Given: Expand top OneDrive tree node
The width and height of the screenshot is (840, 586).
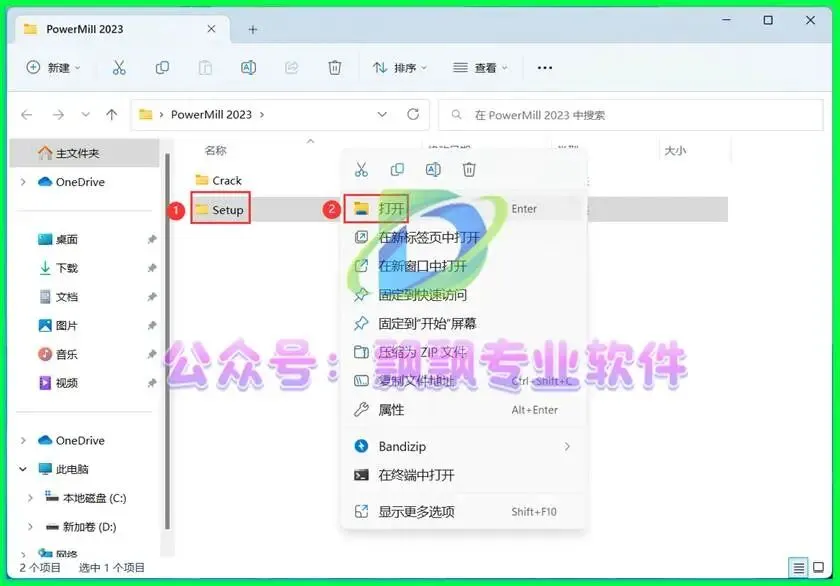Looking at the screenshot, I should 23,182.
